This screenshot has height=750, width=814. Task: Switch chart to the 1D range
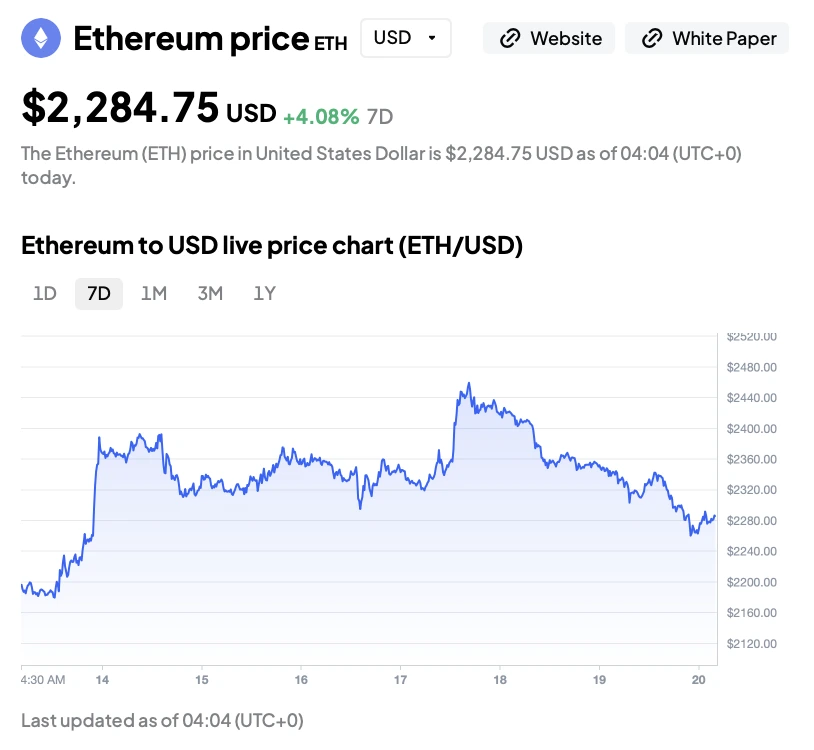tap(45, 294)
